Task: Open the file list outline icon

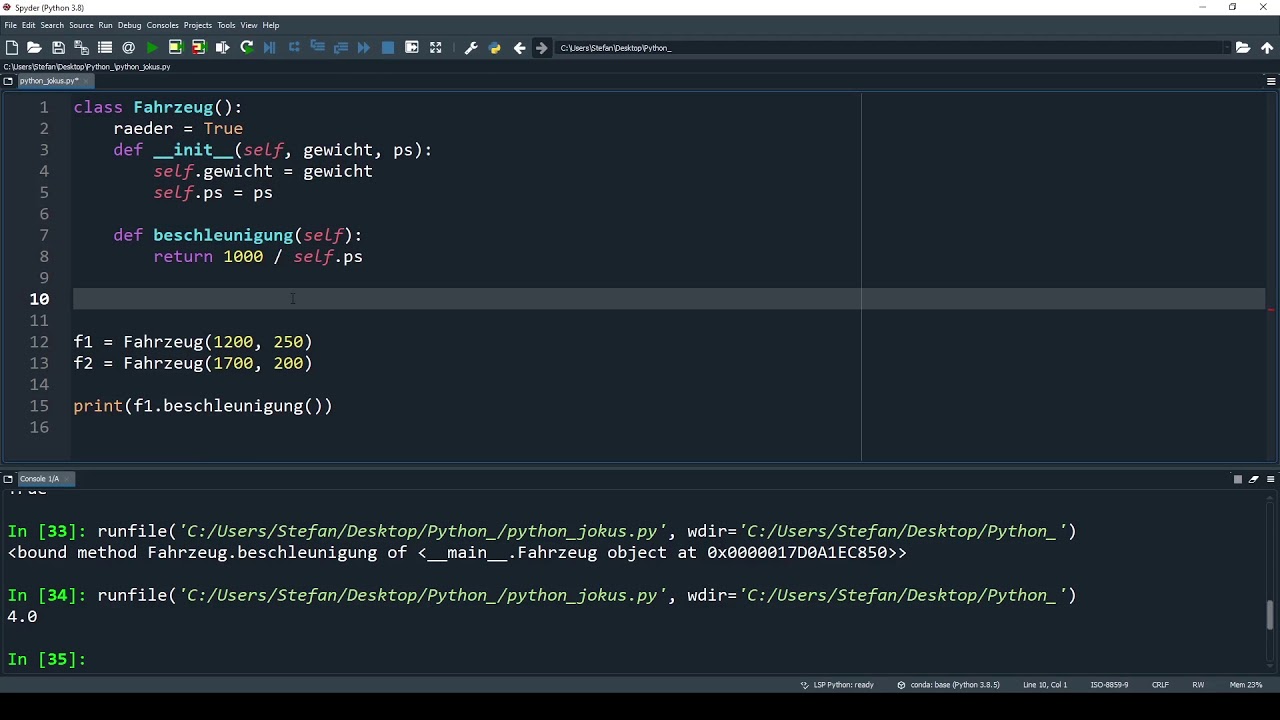Action: (x=105, y=48)
